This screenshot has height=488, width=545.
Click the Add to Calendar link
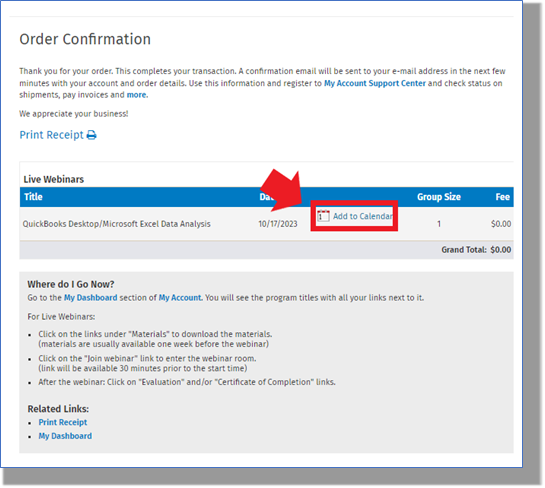[x=363, y=216]
